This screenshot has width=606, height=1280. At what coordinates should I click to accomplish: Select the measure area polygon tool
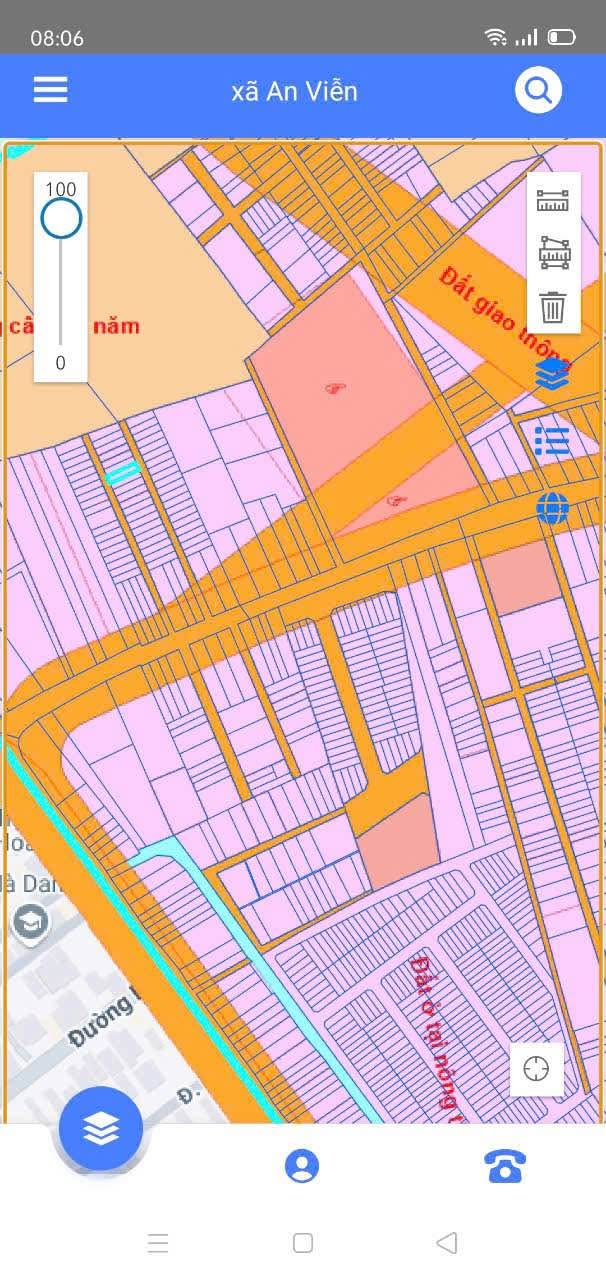click(x=553, y=253)
